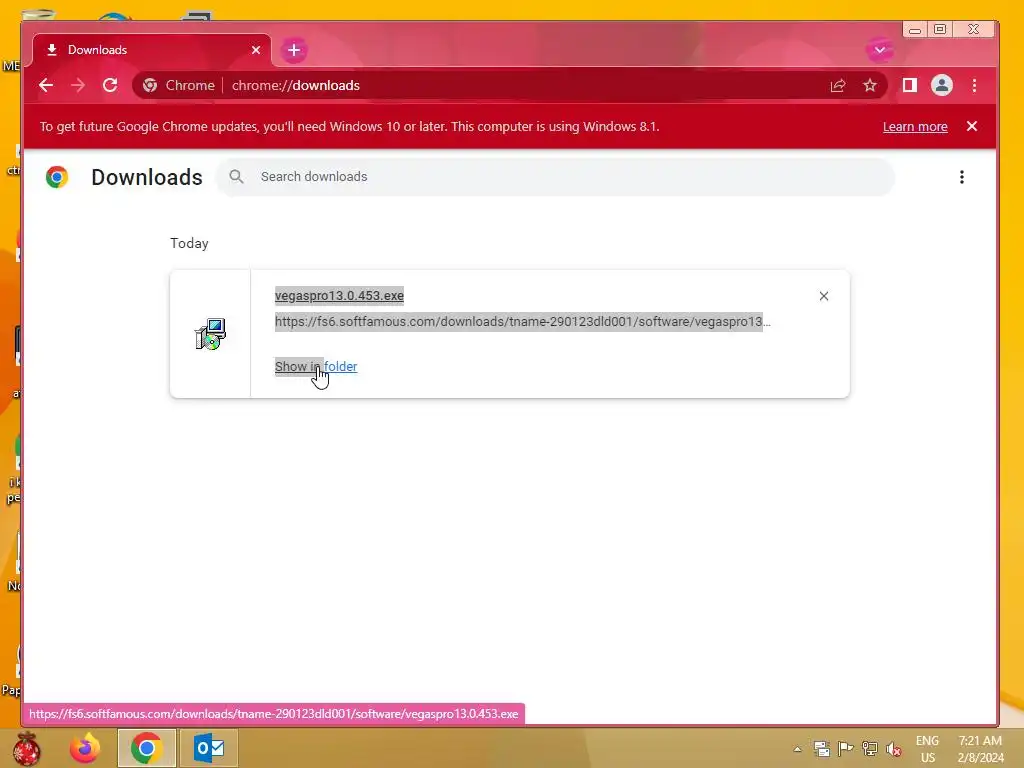Image resolution: width=1024 pixels, height=768 pixels.
Task: Click the search magnifier icon
Action: (x=236, y=177)
